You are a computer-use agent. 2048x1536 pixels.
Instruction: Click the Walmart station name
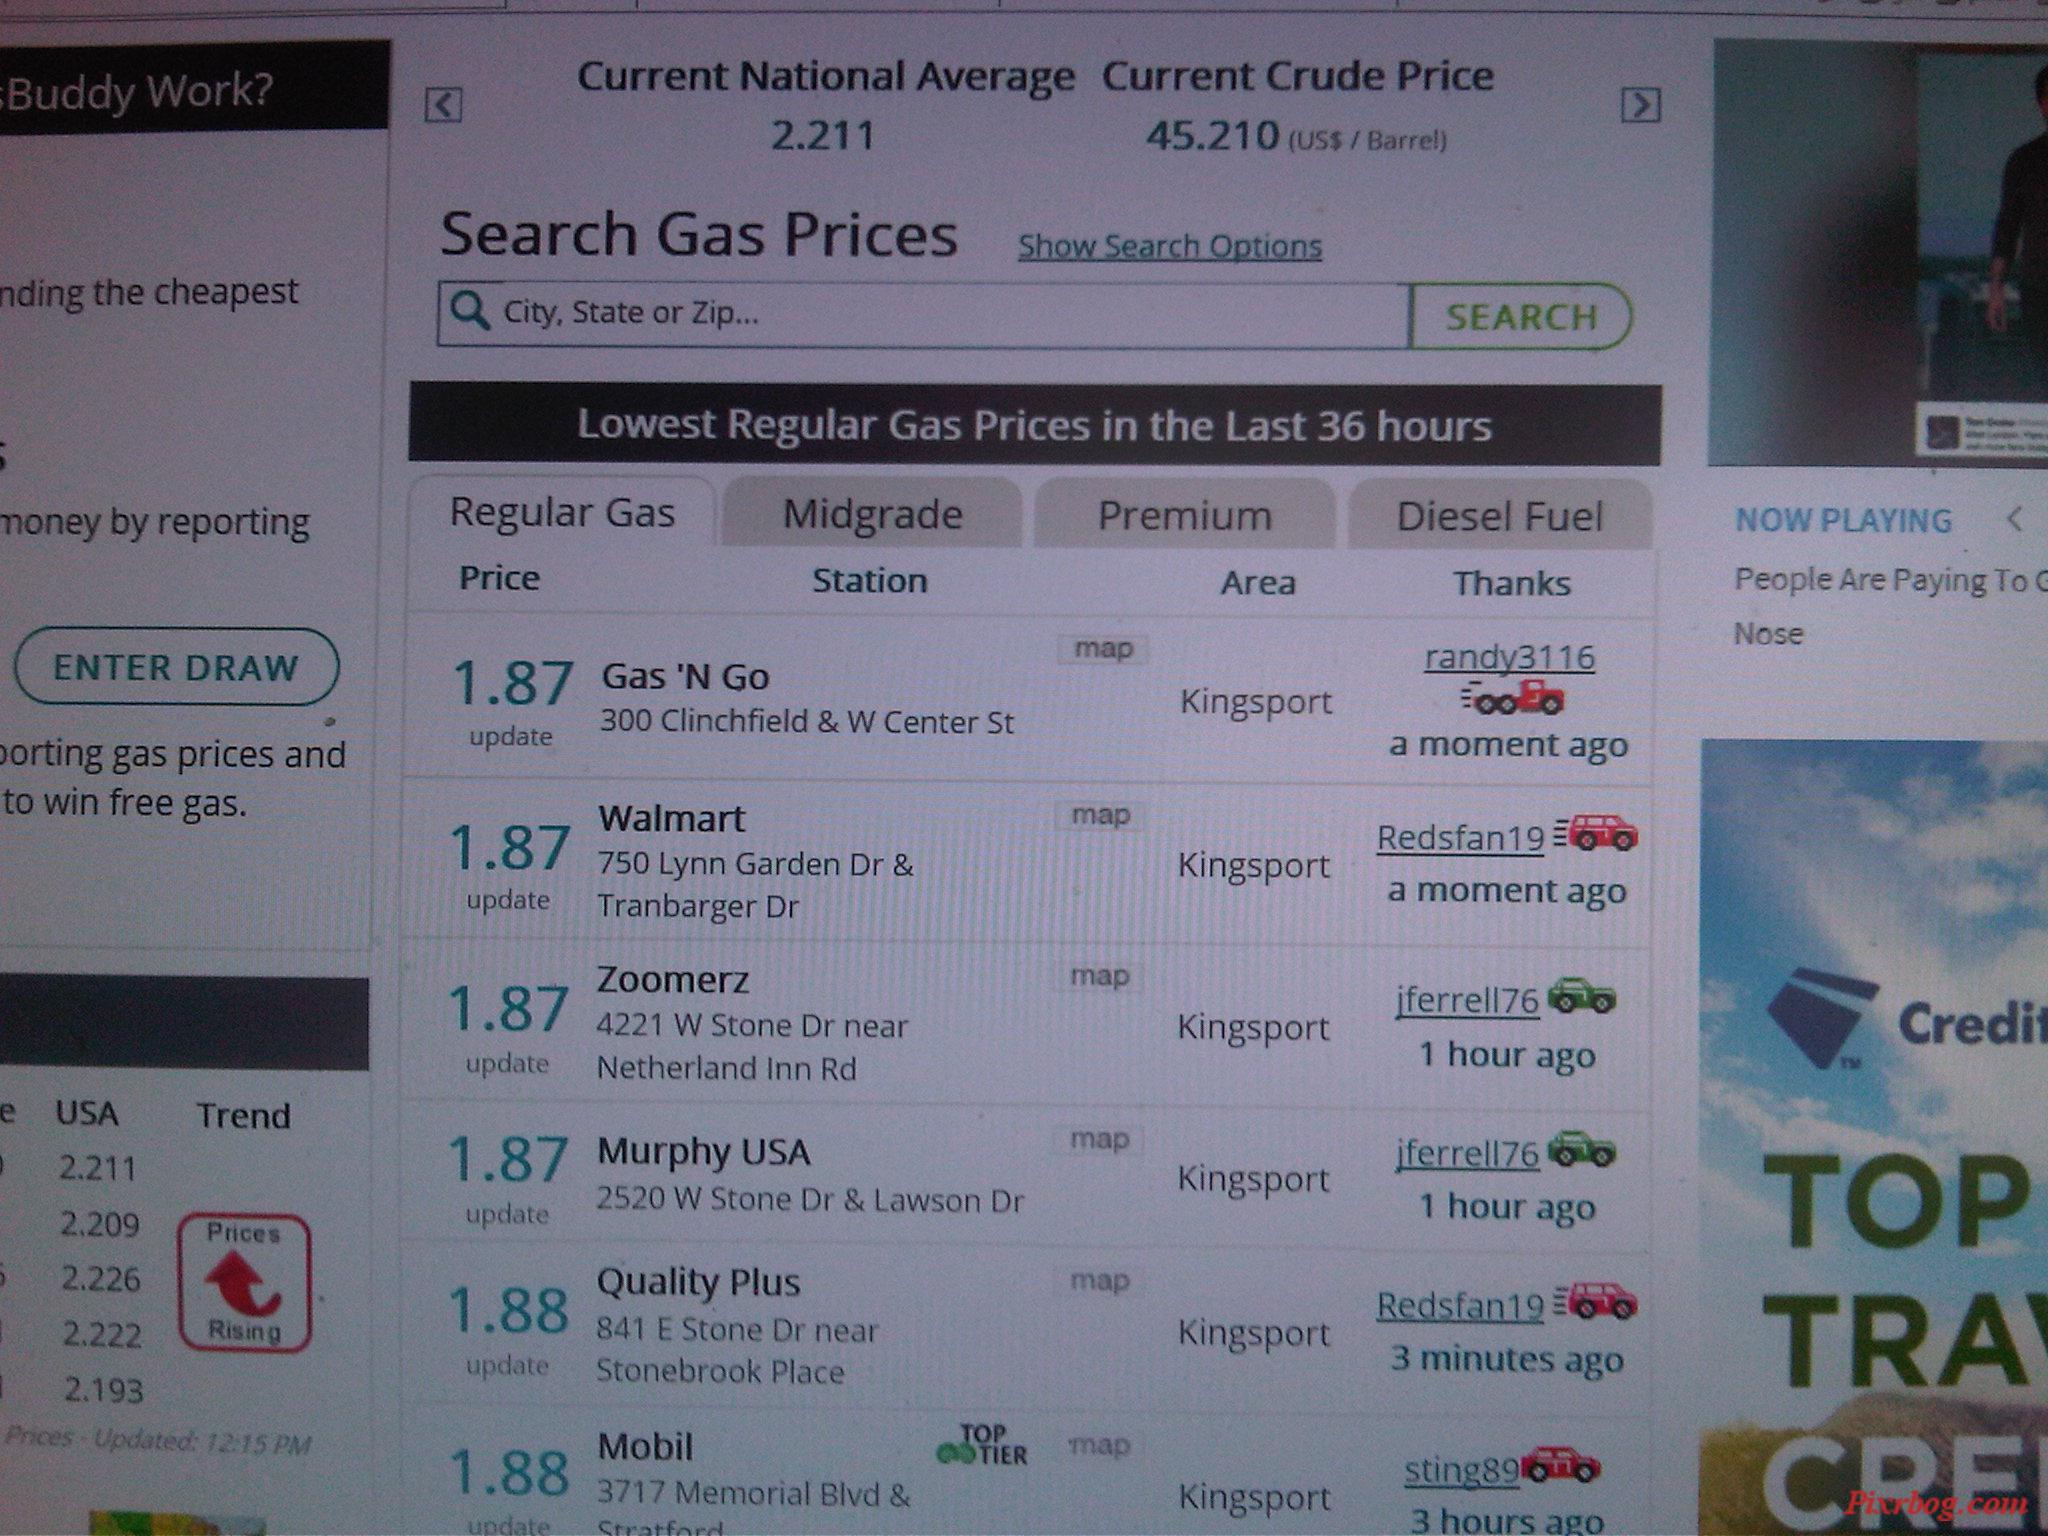click(672, 819)
